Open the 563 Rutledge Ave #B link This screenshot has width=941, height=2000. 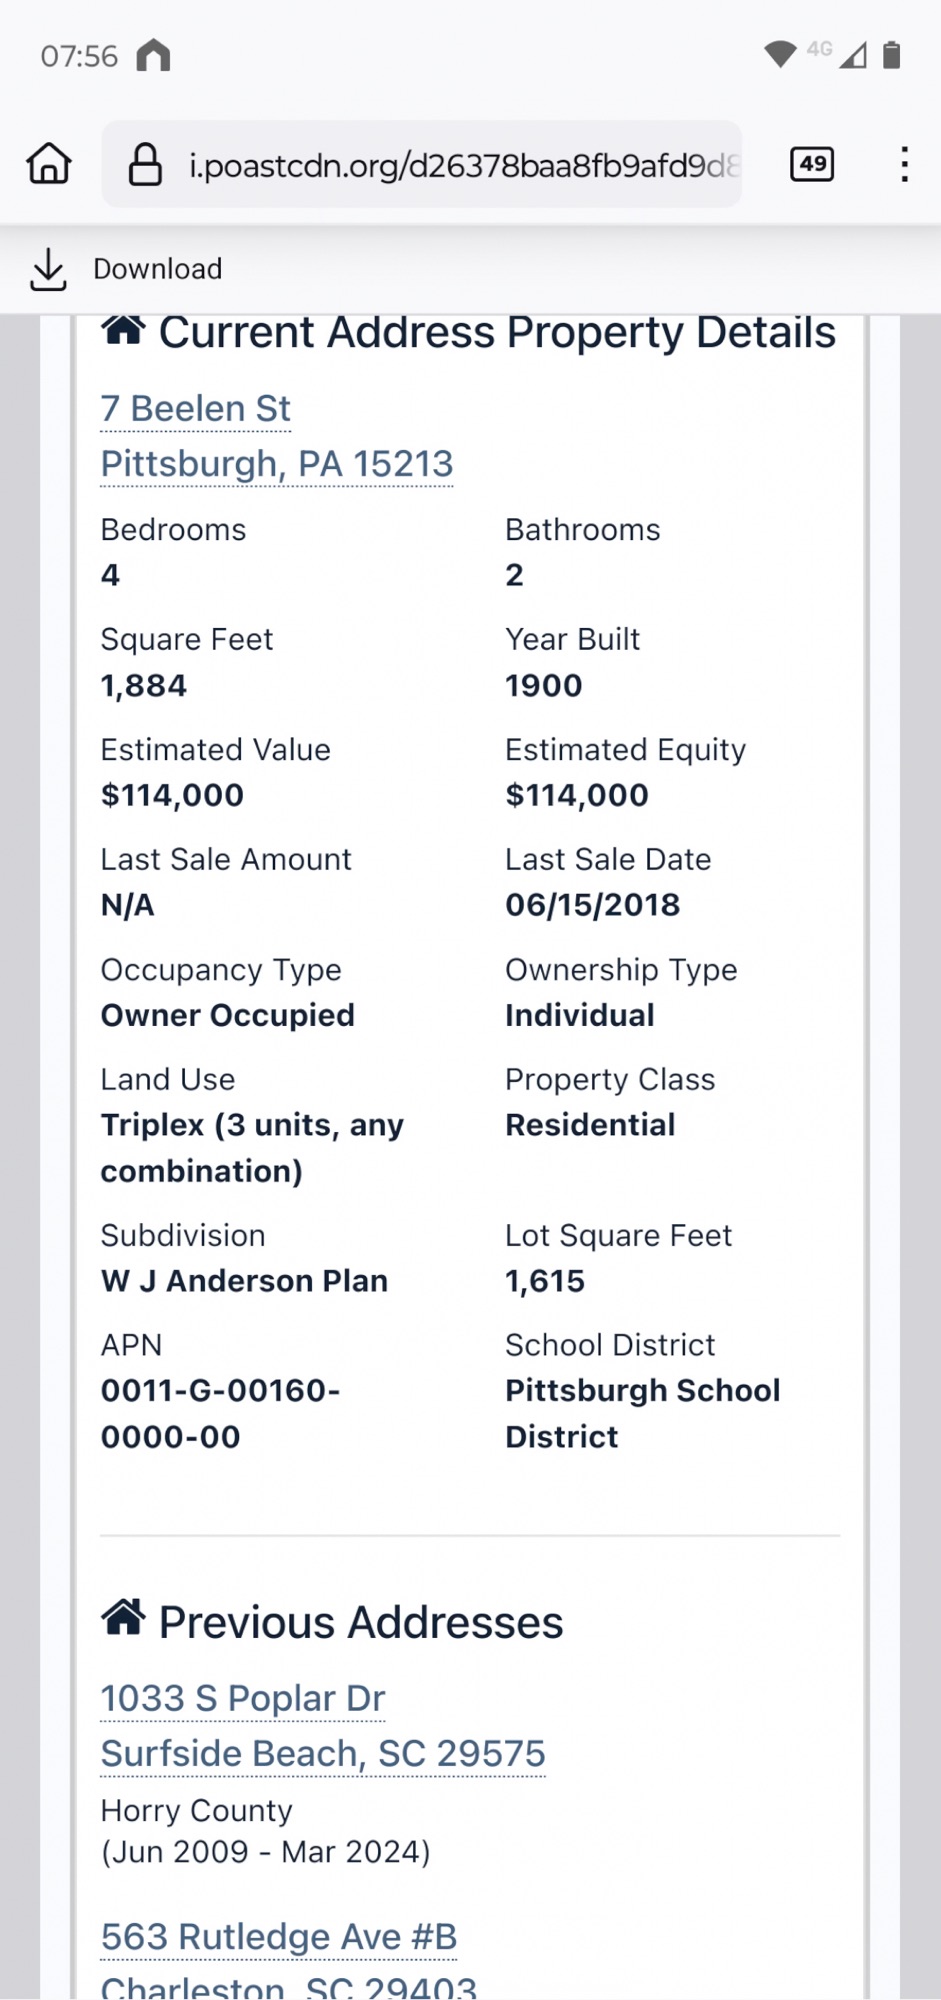[x=279, y=1937]
